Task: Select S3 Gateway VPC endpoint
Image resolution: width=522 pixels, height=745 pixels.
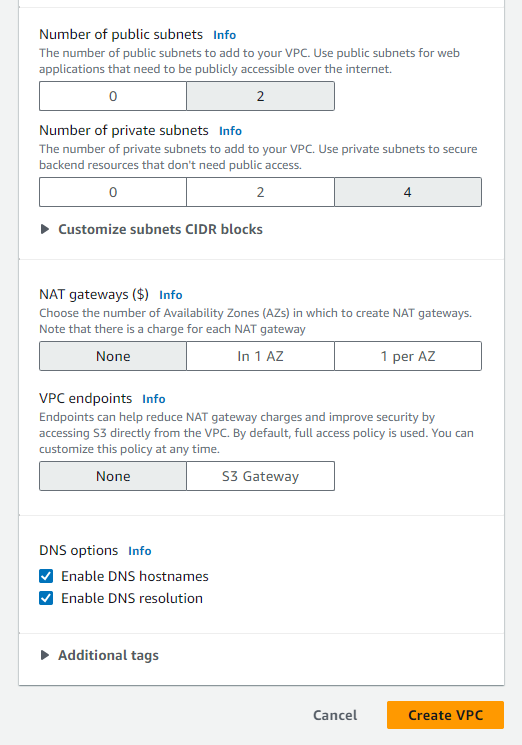Action: (260, 476)
